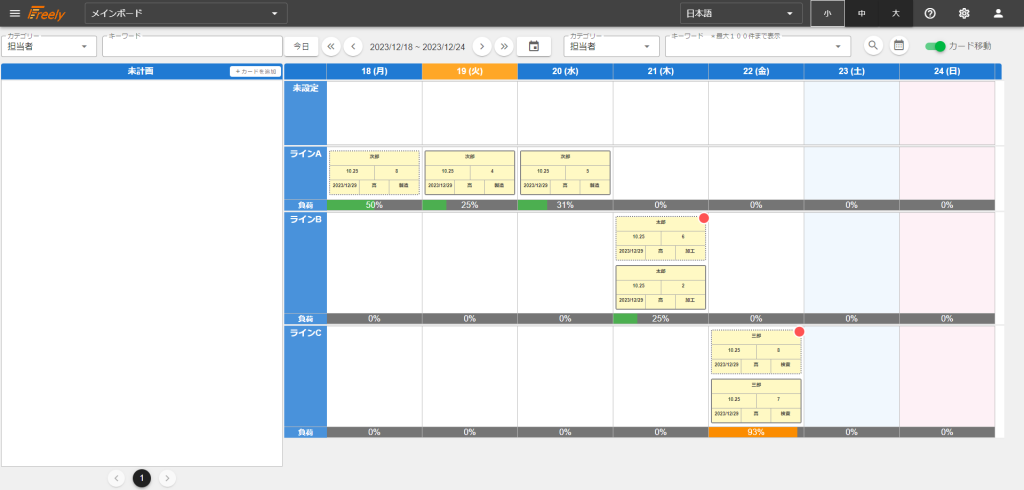The image size is (1024, 490).
Task: Open the left カテゴリー 担当者 dropdown
Action: pyautogui.click(x=48, y=46)
